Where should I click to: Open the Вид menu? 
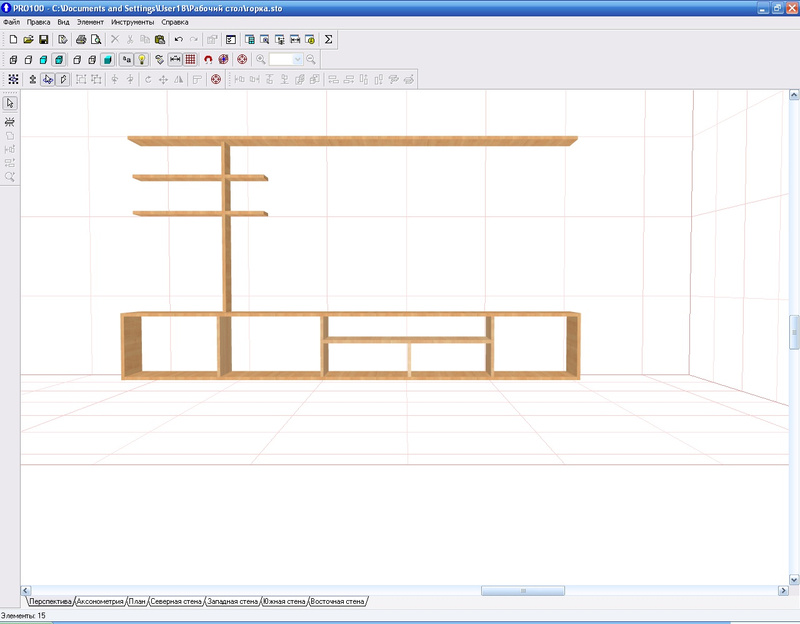tap(63, 21)
